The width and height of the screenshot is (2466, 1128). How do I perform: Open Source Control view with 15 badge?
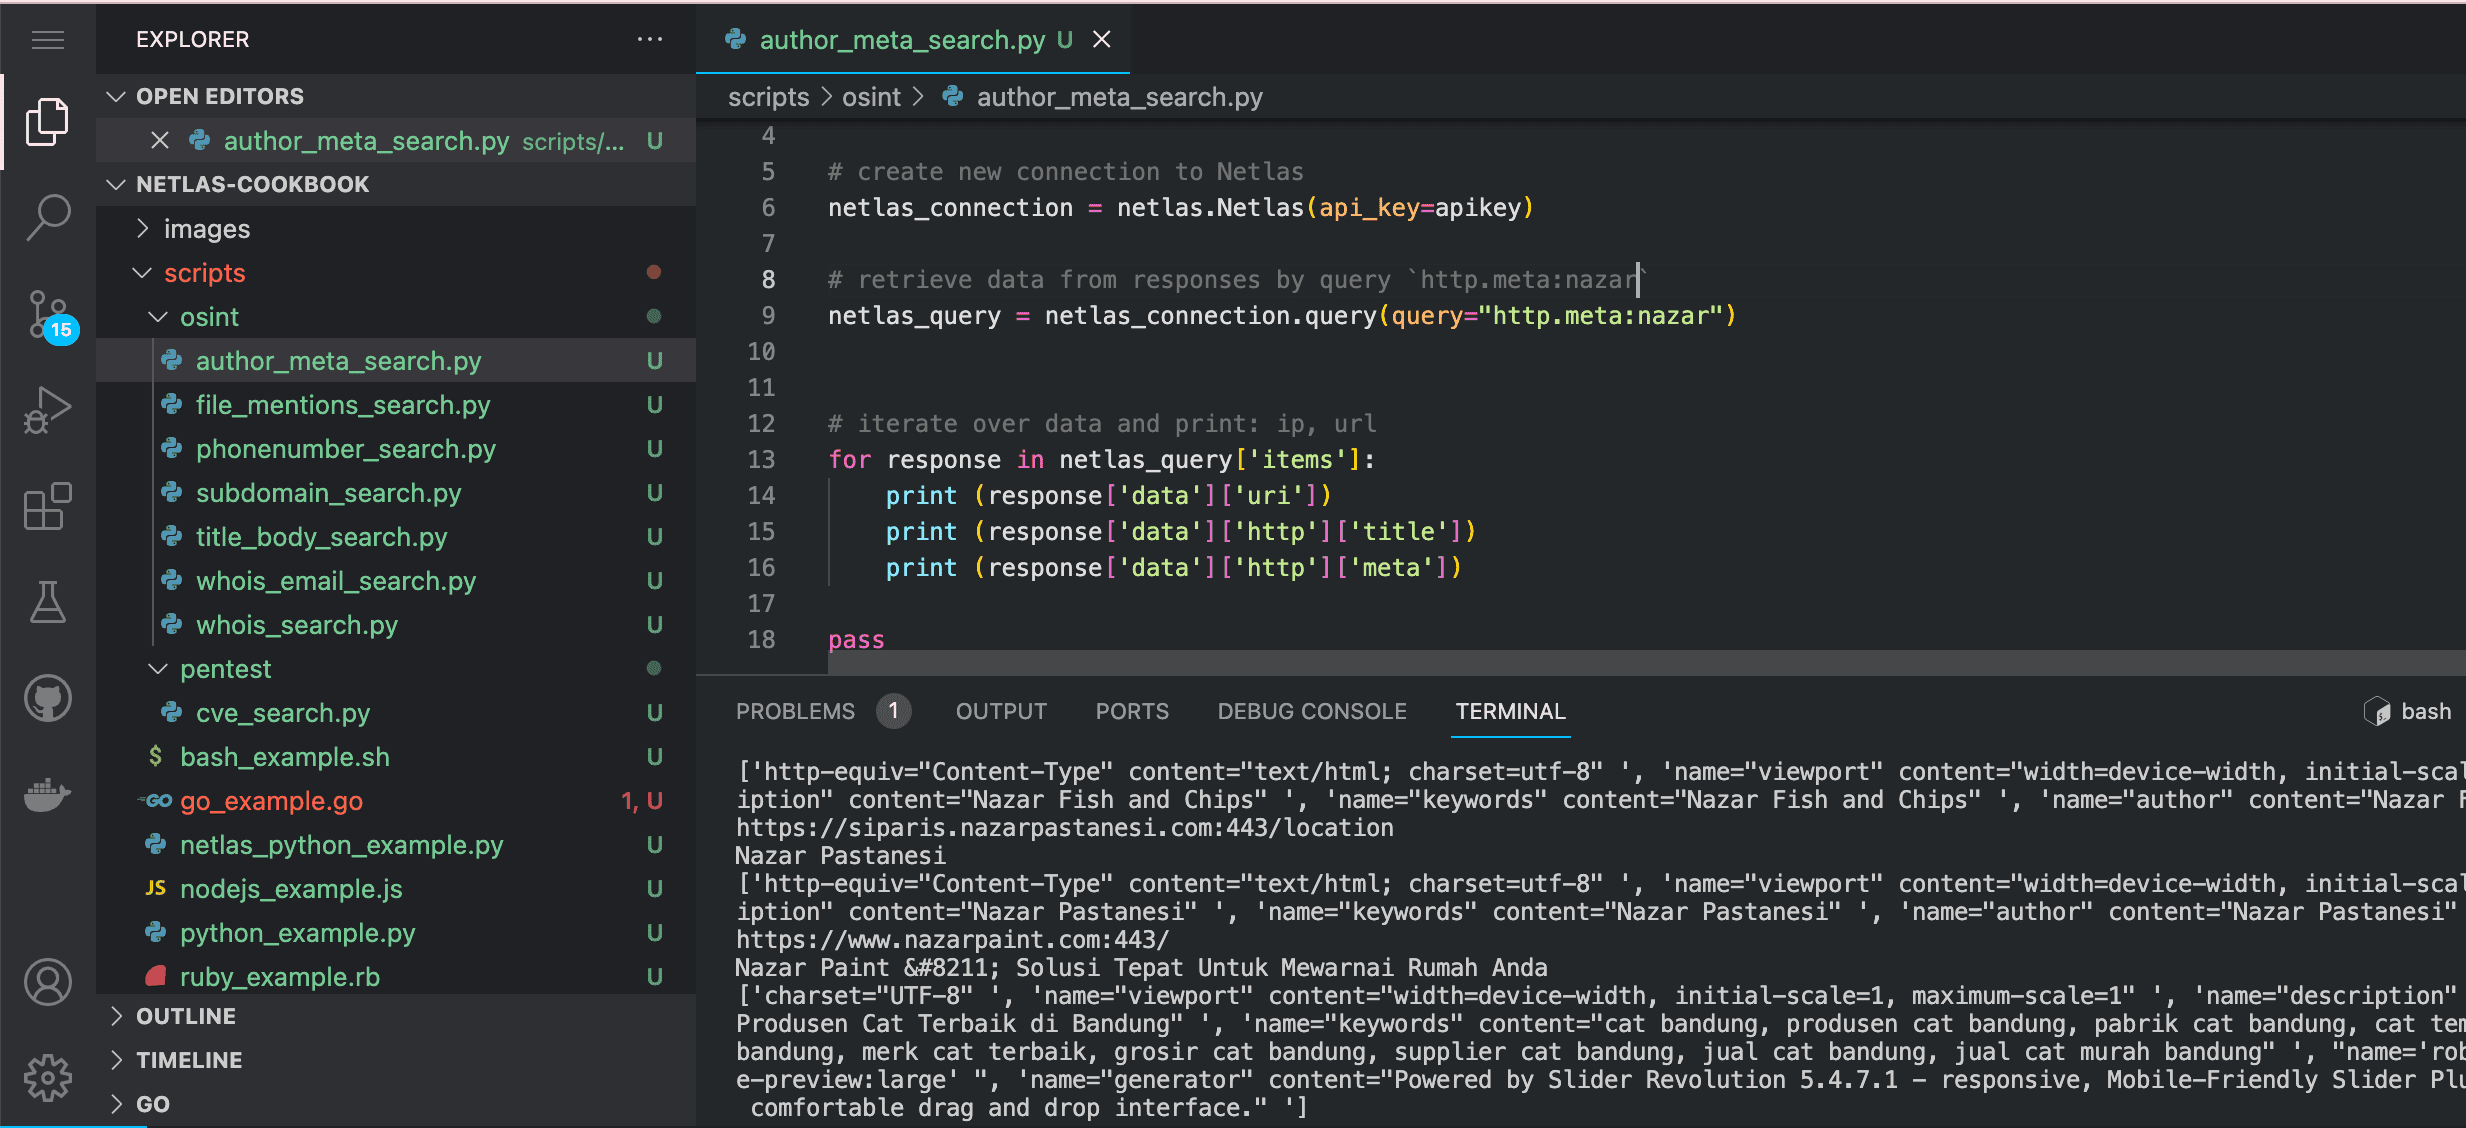[x=47, y=314]
